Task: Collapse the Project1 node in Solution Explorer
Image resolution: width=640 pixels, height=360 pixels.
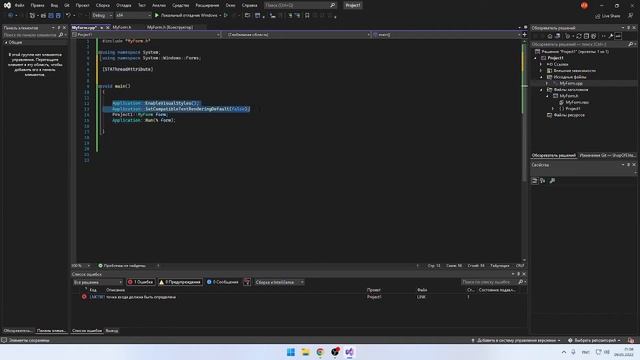Action: point(536,58)
